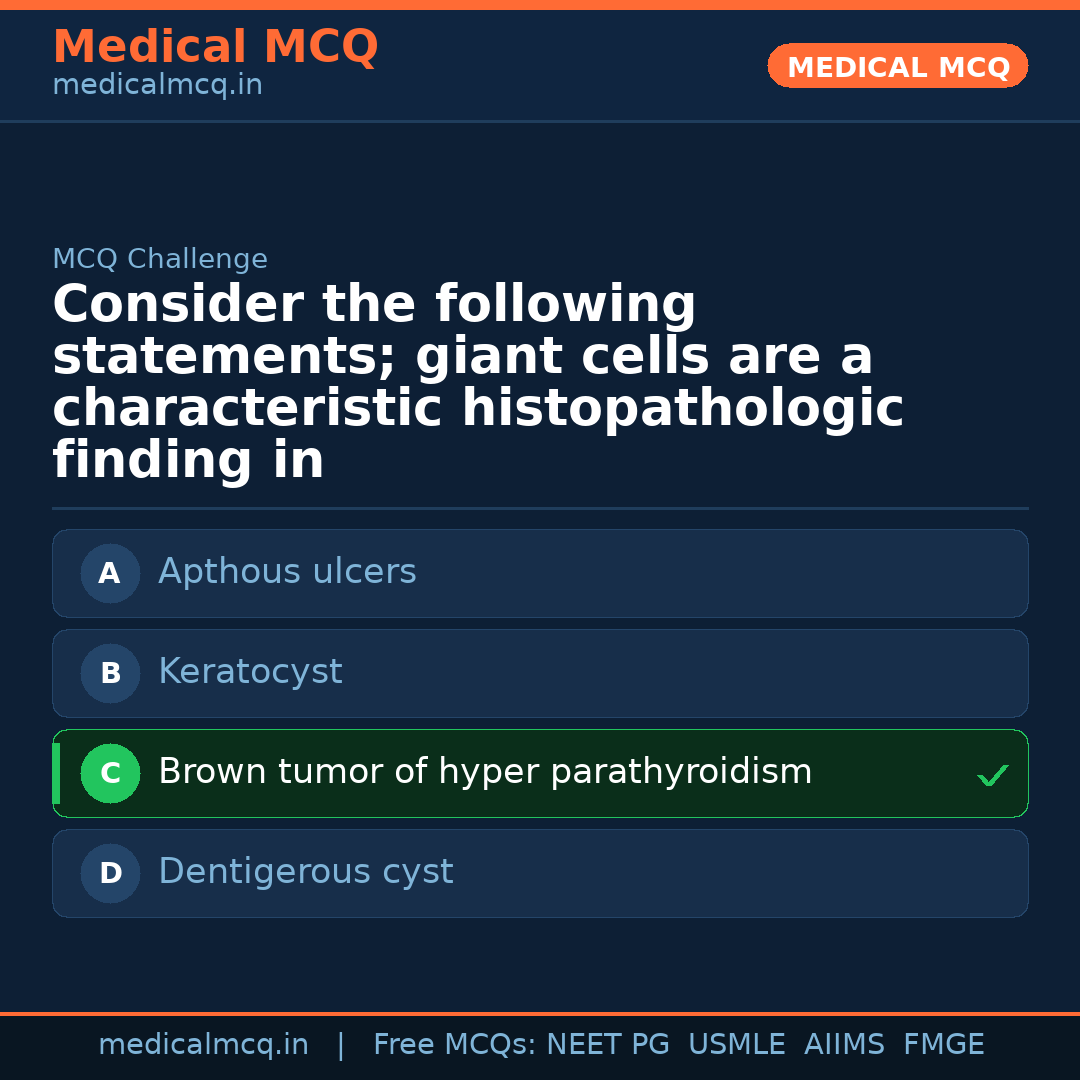The image size is (1080, 1080).
Task: Choose the Apthous ulcers answer text
Action: pyautogui.click(x=287, y=572)
